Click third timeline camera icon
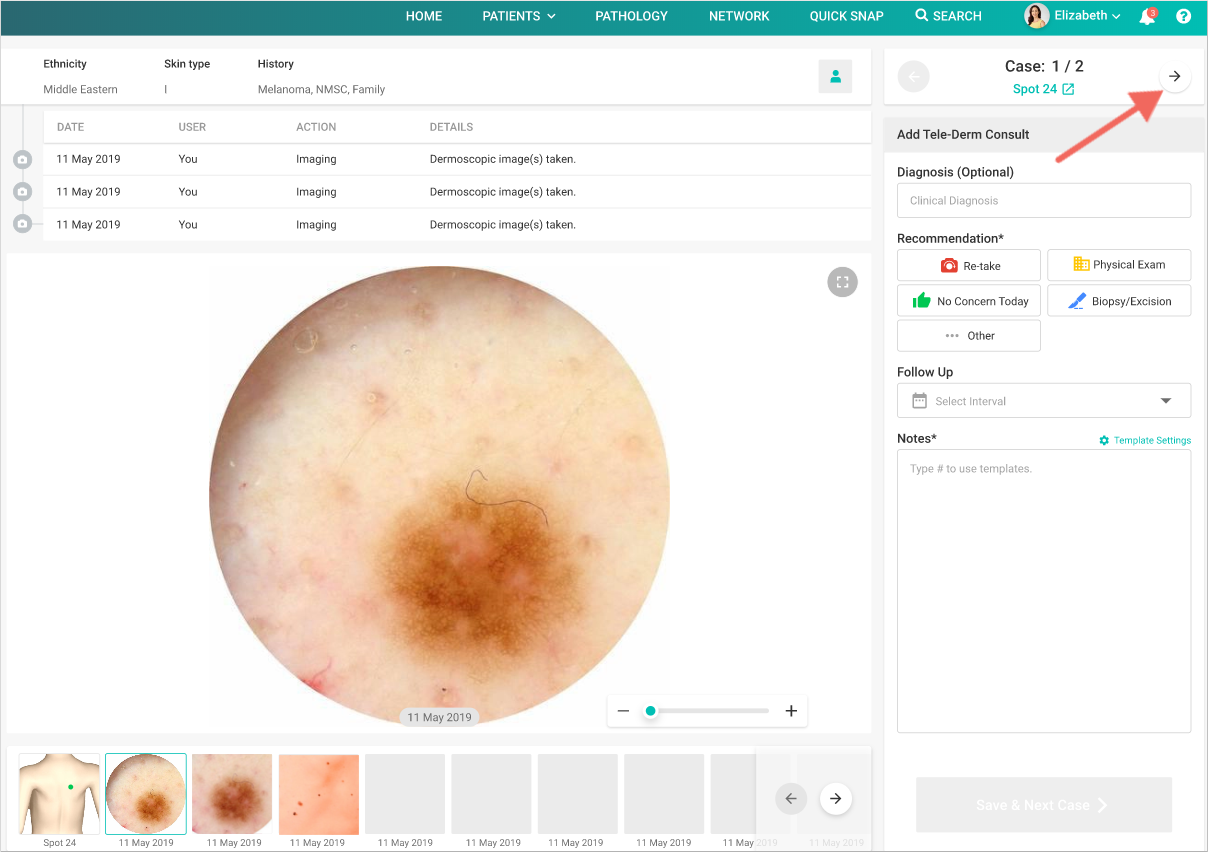Image resolution: width=1208 pixels, height=852 pixels. (23, 223)
